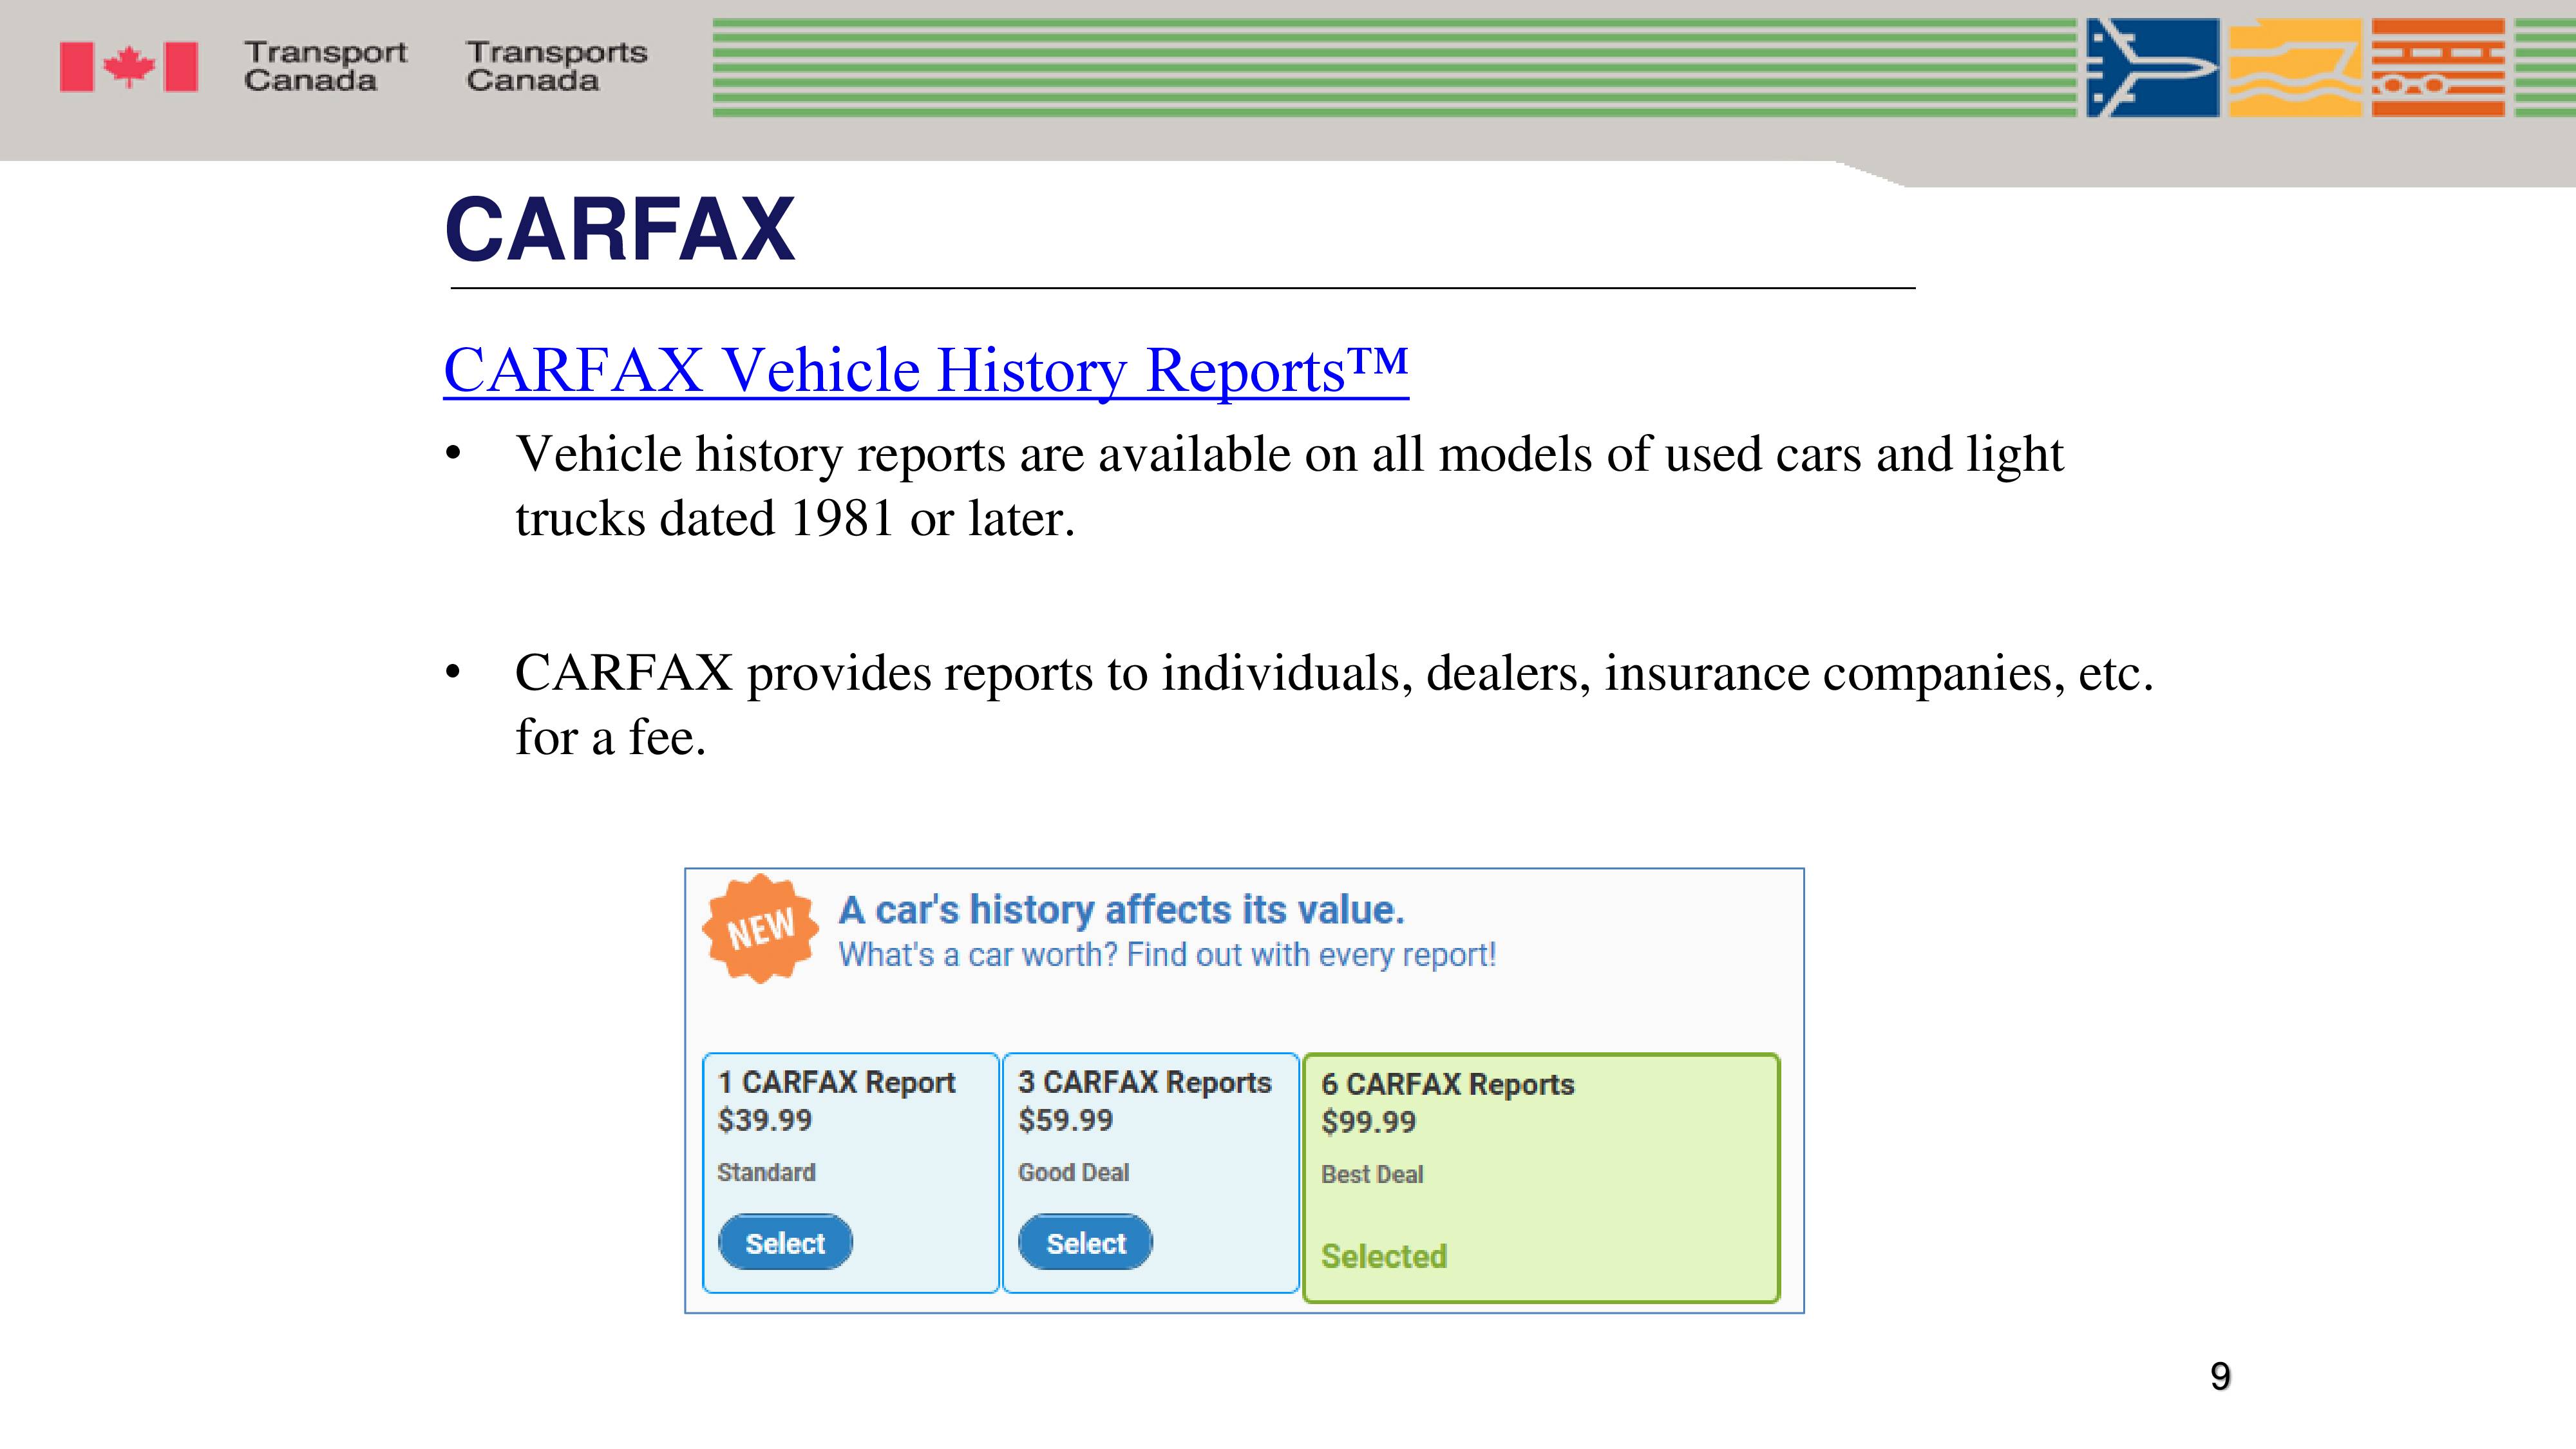Click the 'Standard' label
The width and height of the screenshot is (2576, 1449).
pyautogui.click(x=766, y=1172)
